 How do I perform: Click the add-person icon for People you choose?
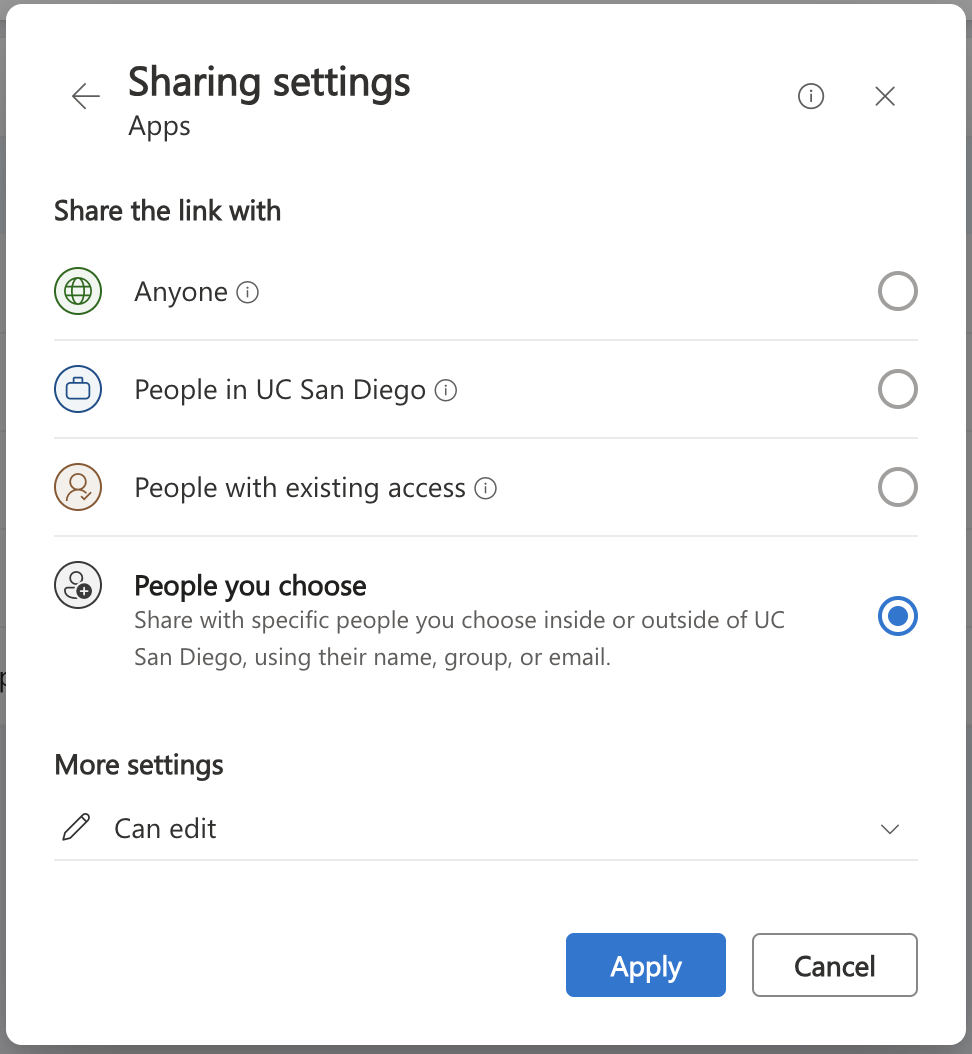pyautogui.click(x=77, y=585)
